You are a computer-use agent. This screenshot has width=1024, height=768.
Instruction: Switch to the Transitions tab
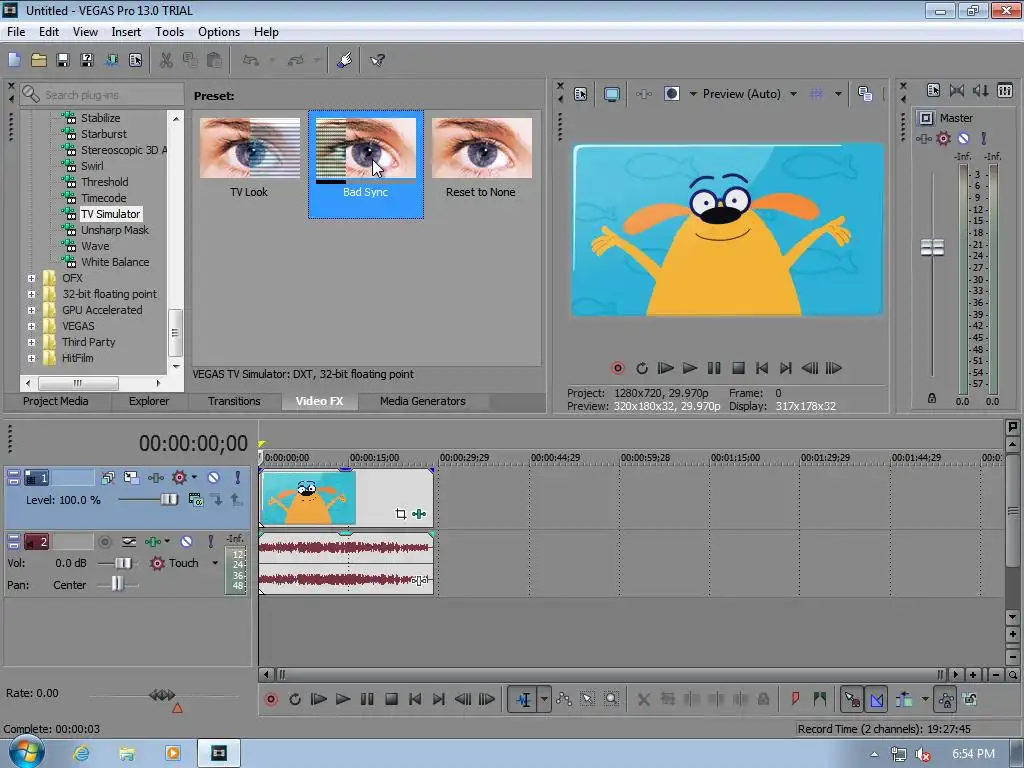(234, 401)
